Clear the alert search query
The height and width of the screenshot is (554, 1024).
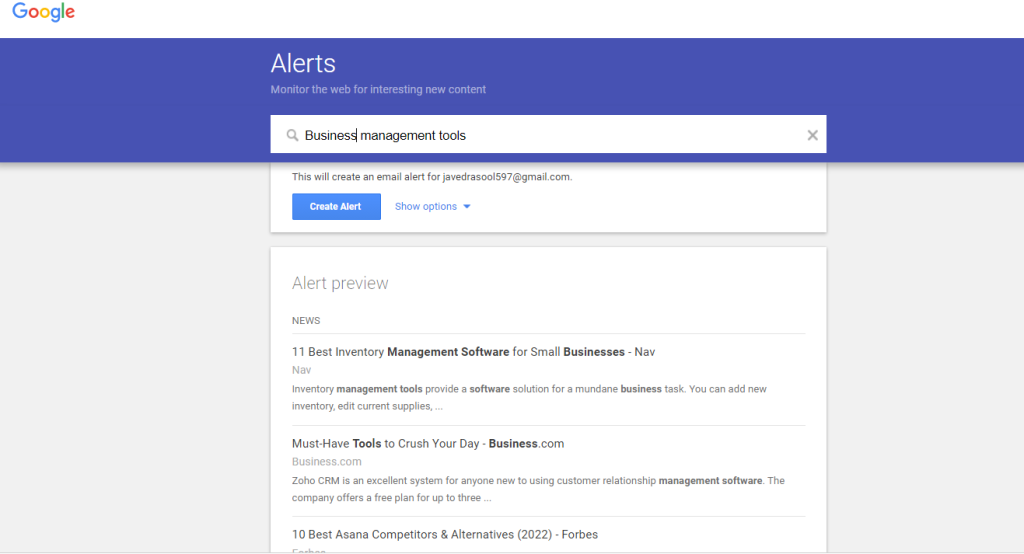(812, 135)
